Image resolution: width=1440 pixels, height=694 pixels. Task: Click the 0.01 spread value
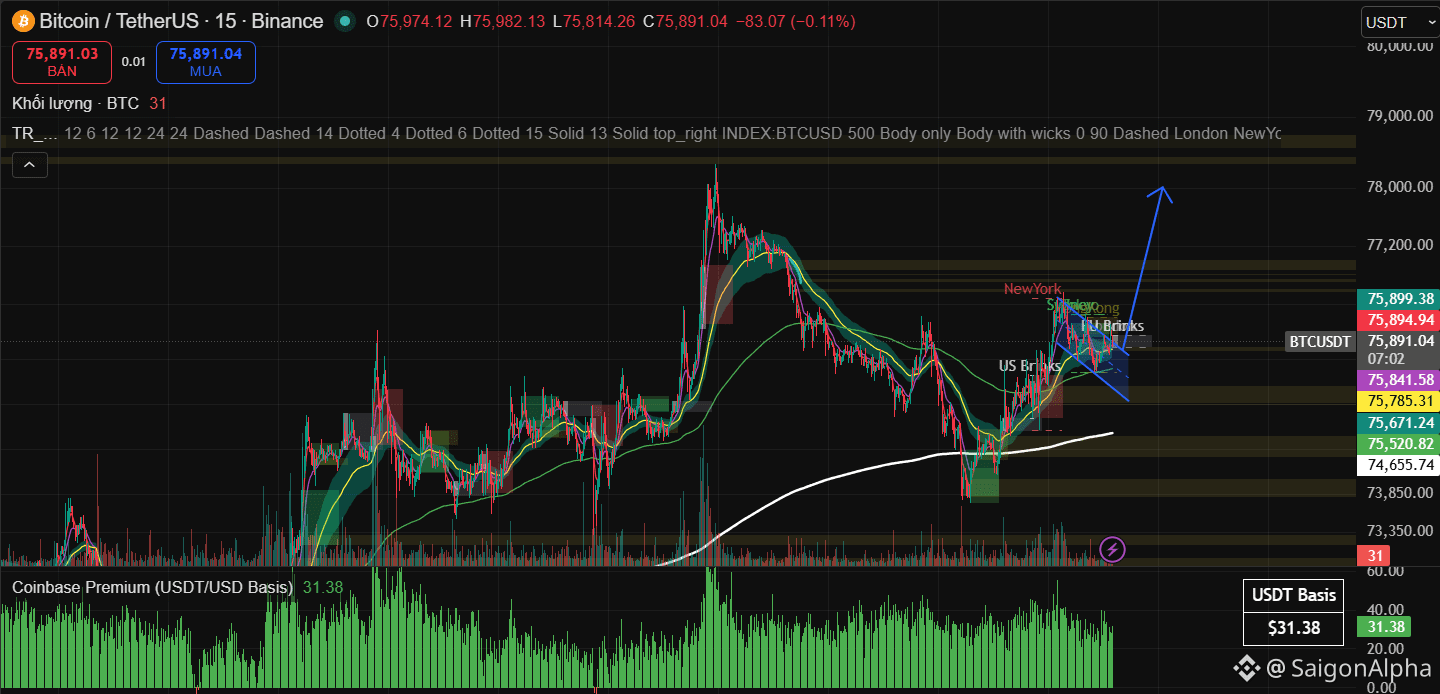pyautogui.click(x=134, y=62)
